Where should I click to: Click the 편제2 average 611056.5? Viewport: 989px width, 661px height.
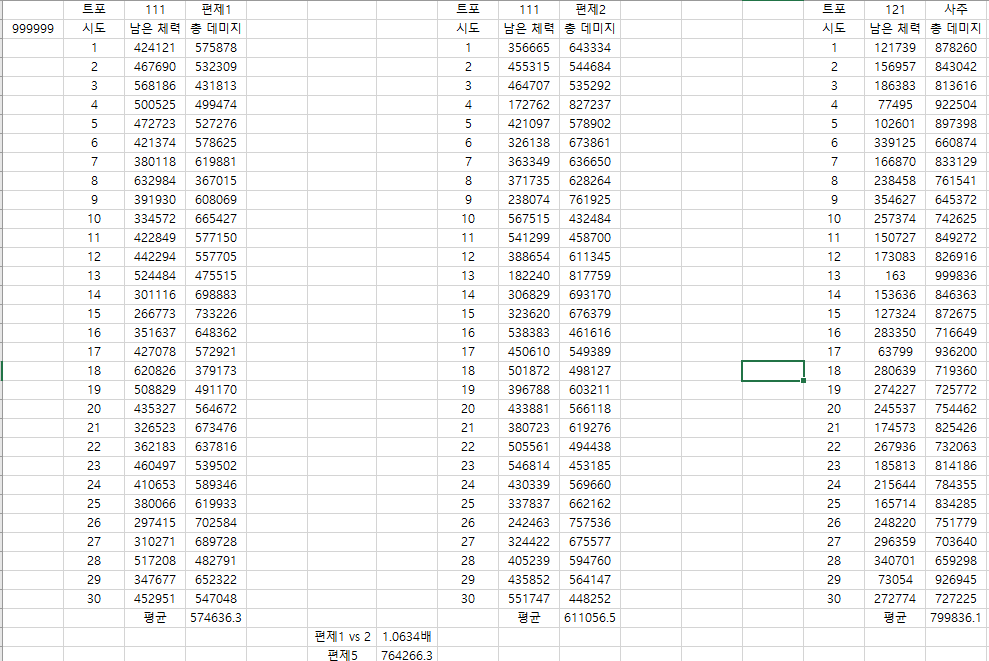point(590,617)
